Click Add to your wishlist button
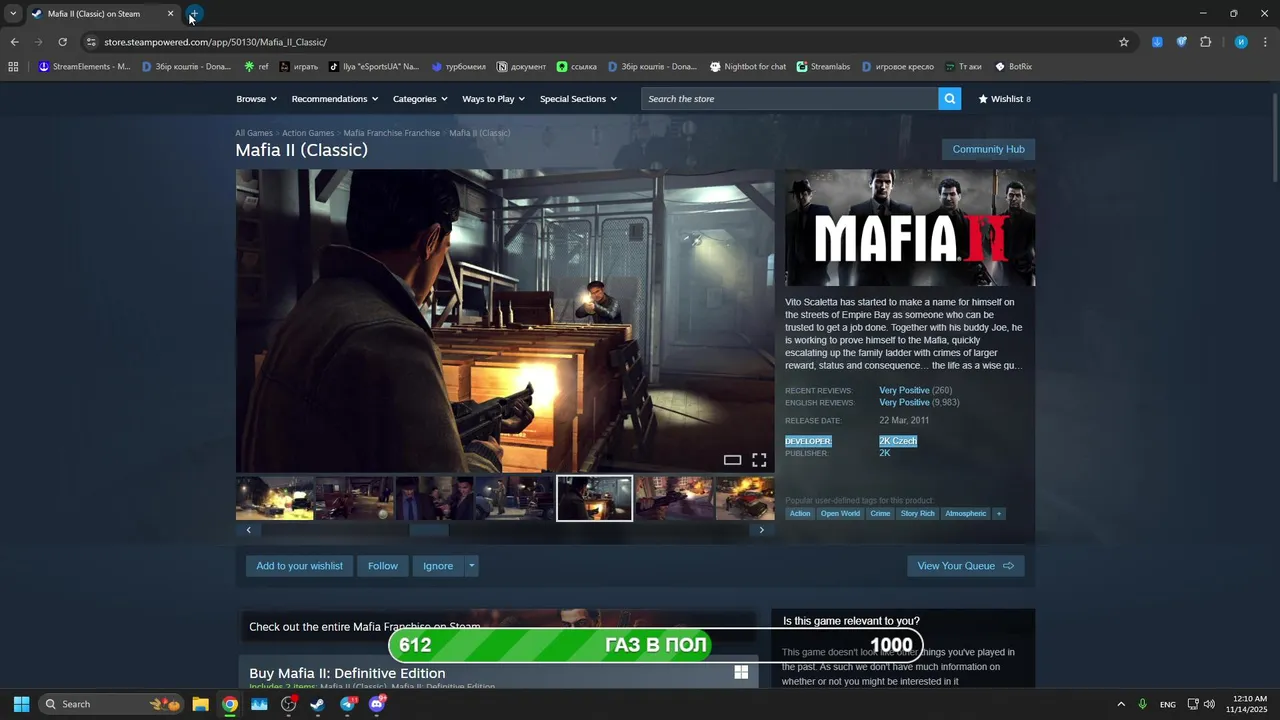Screen dimensions: 1280x720 click(299, 566)
